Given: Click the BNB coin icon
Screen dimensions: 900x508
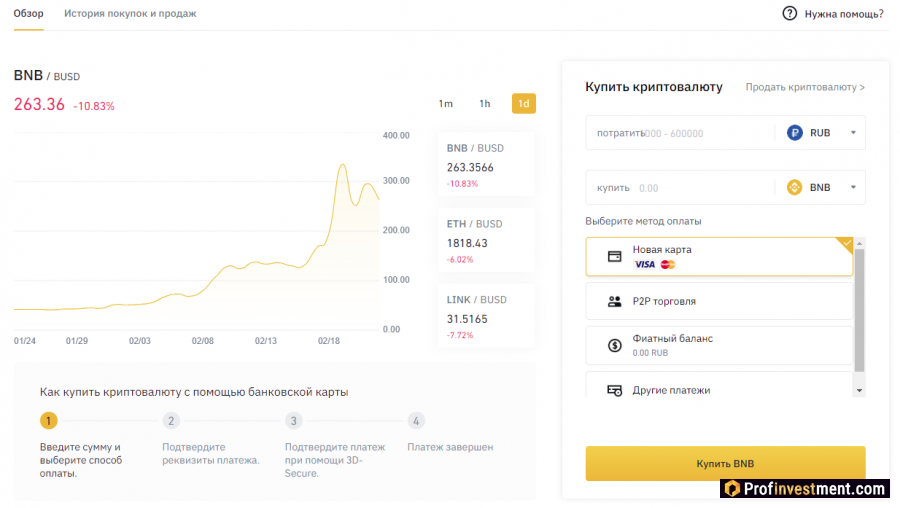Looking at the screenshot, I should pos(794,188).
